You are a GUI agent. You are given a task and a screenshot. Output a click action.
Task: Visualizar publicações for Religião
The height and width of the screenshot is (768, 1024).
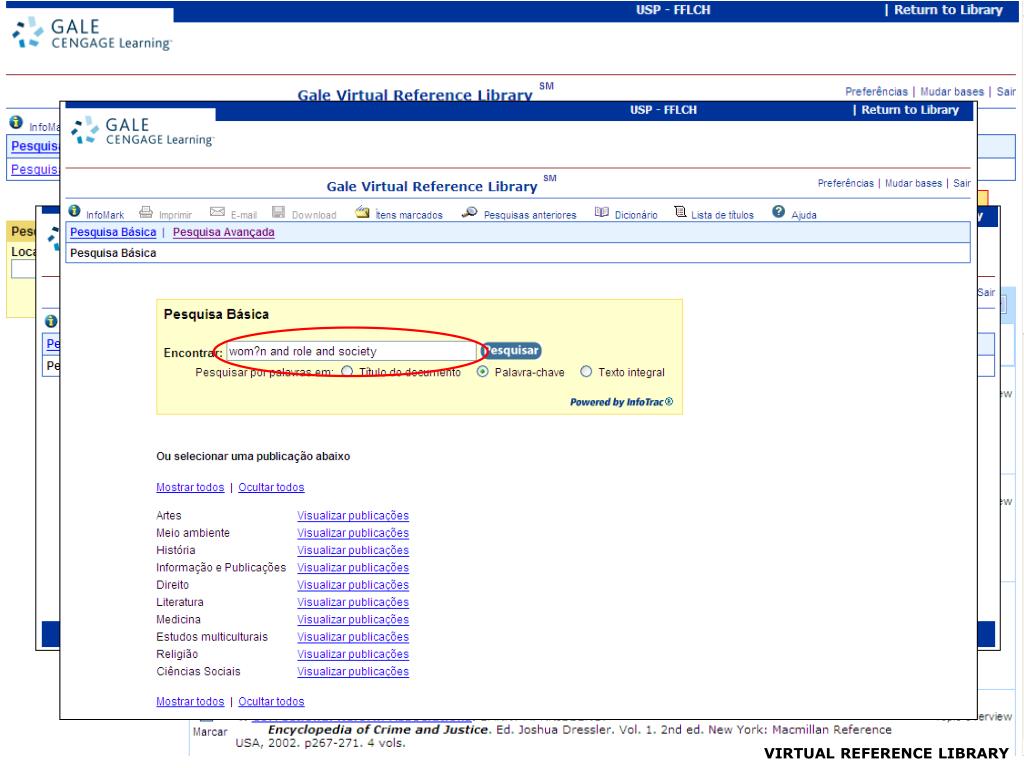pos(353,654)
